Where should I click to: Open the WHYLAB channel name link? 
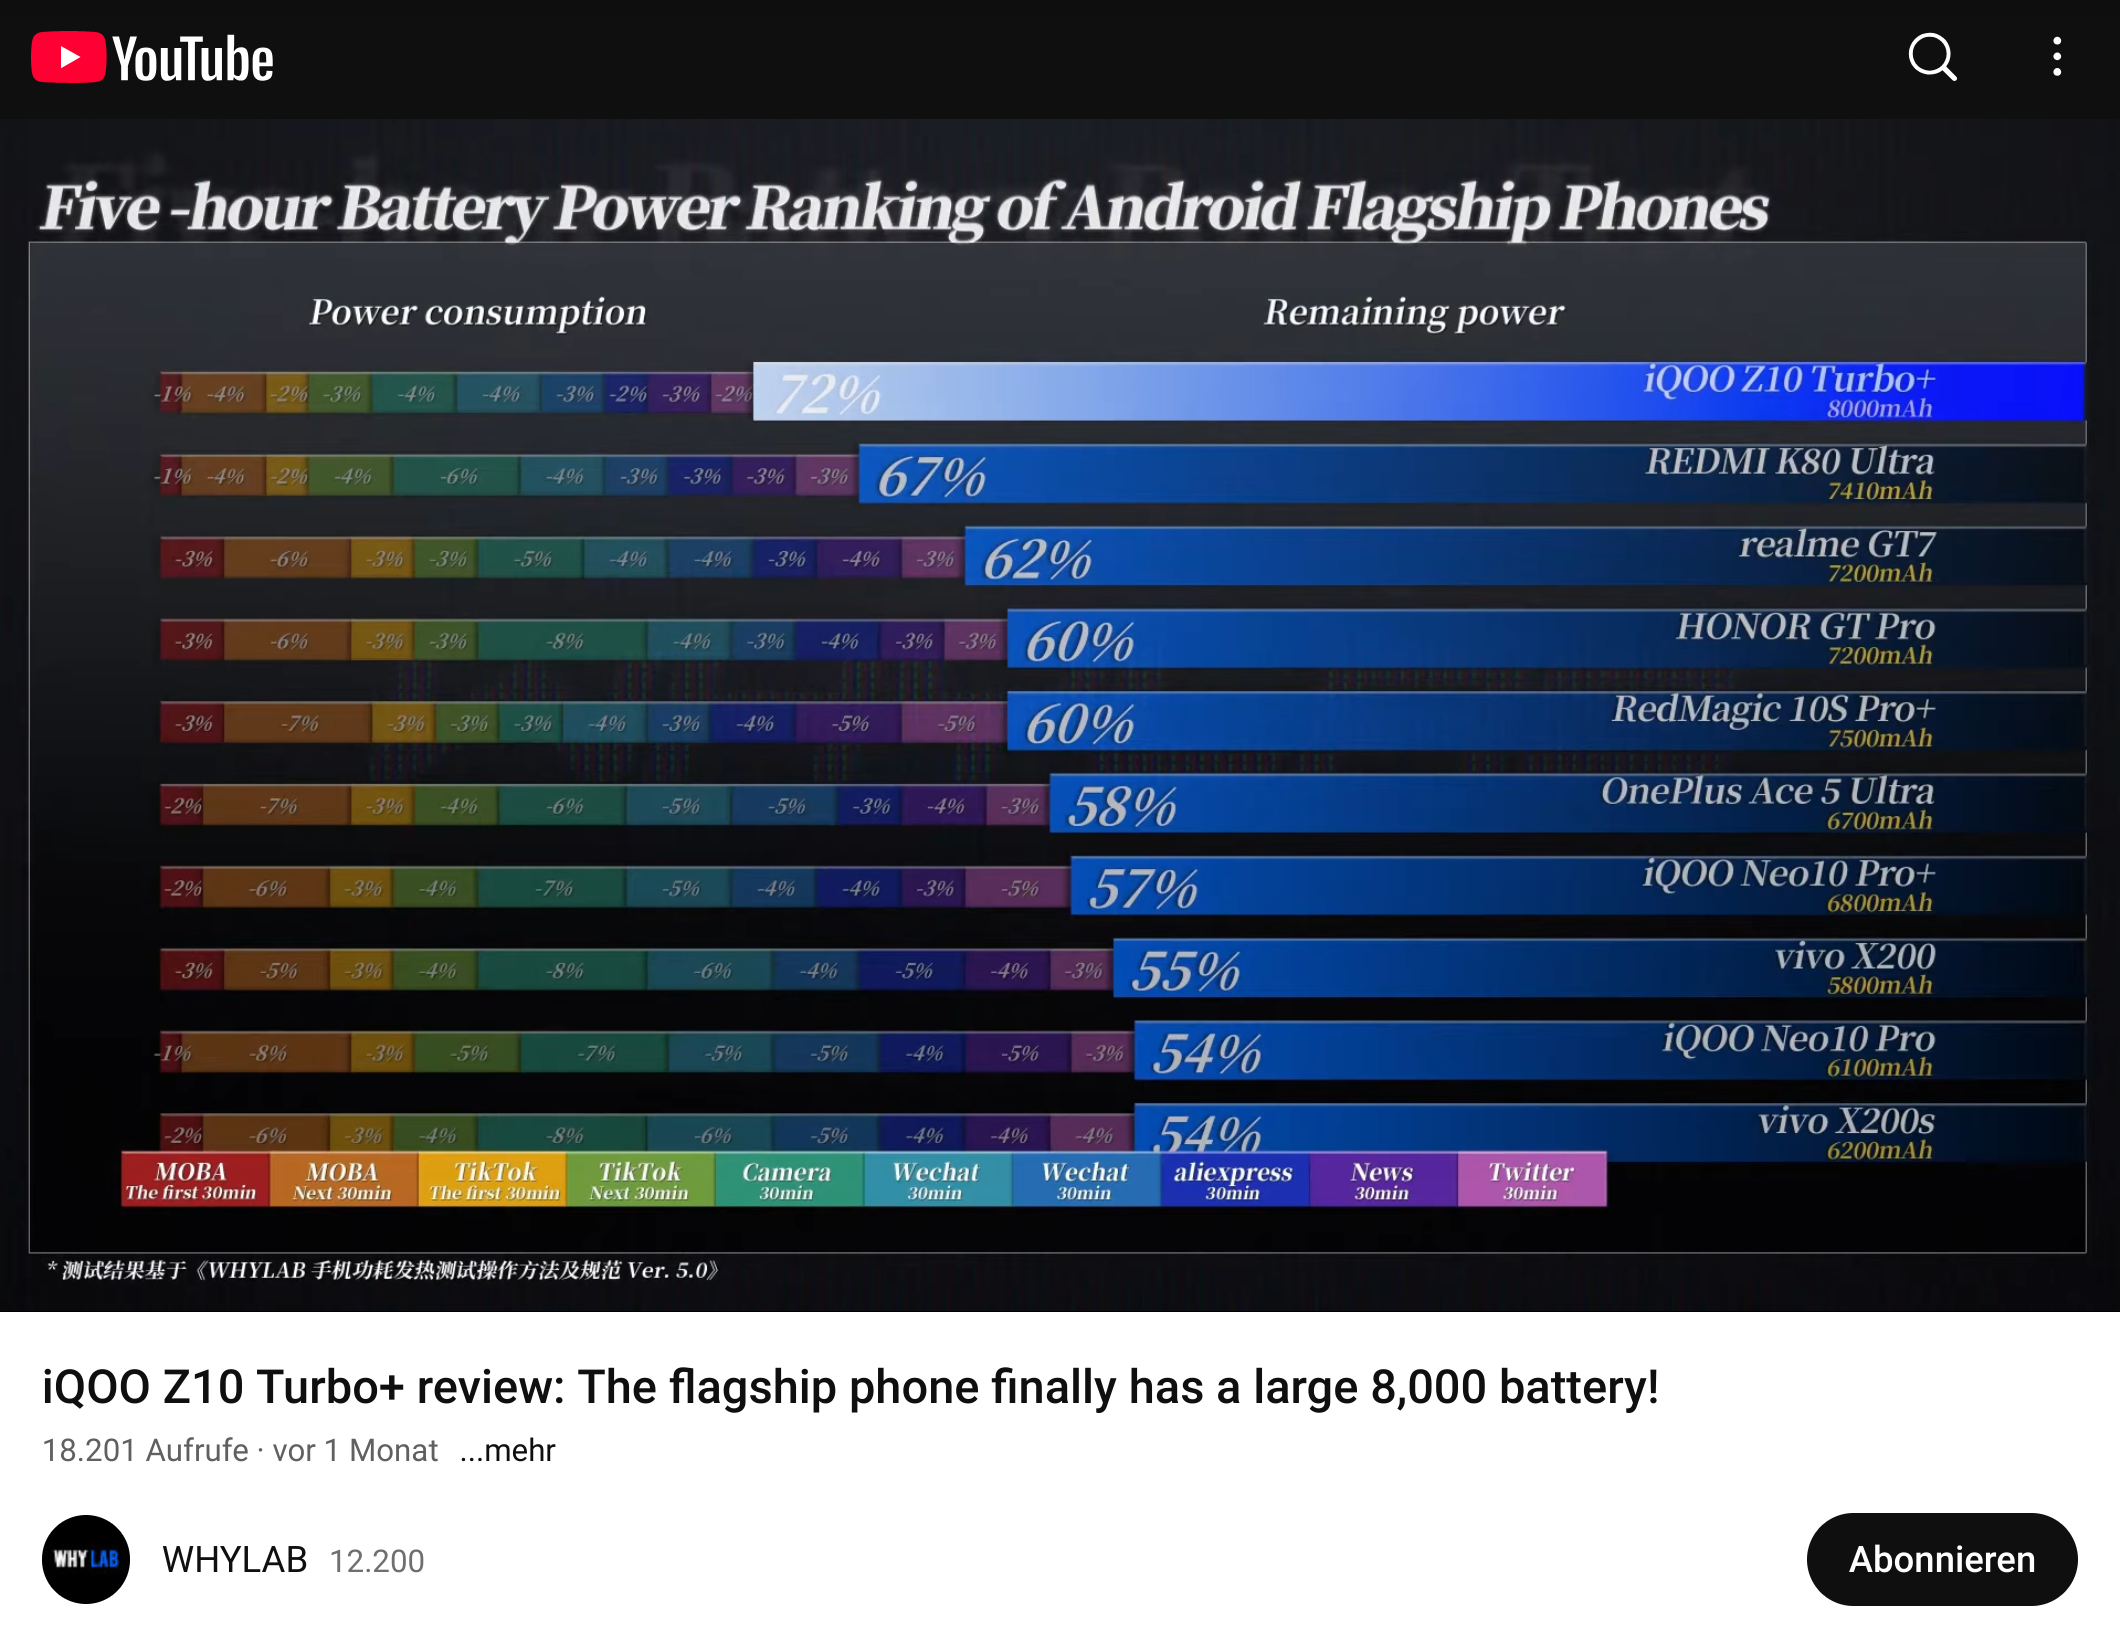pyautogui.click(x=233, y=1559)
